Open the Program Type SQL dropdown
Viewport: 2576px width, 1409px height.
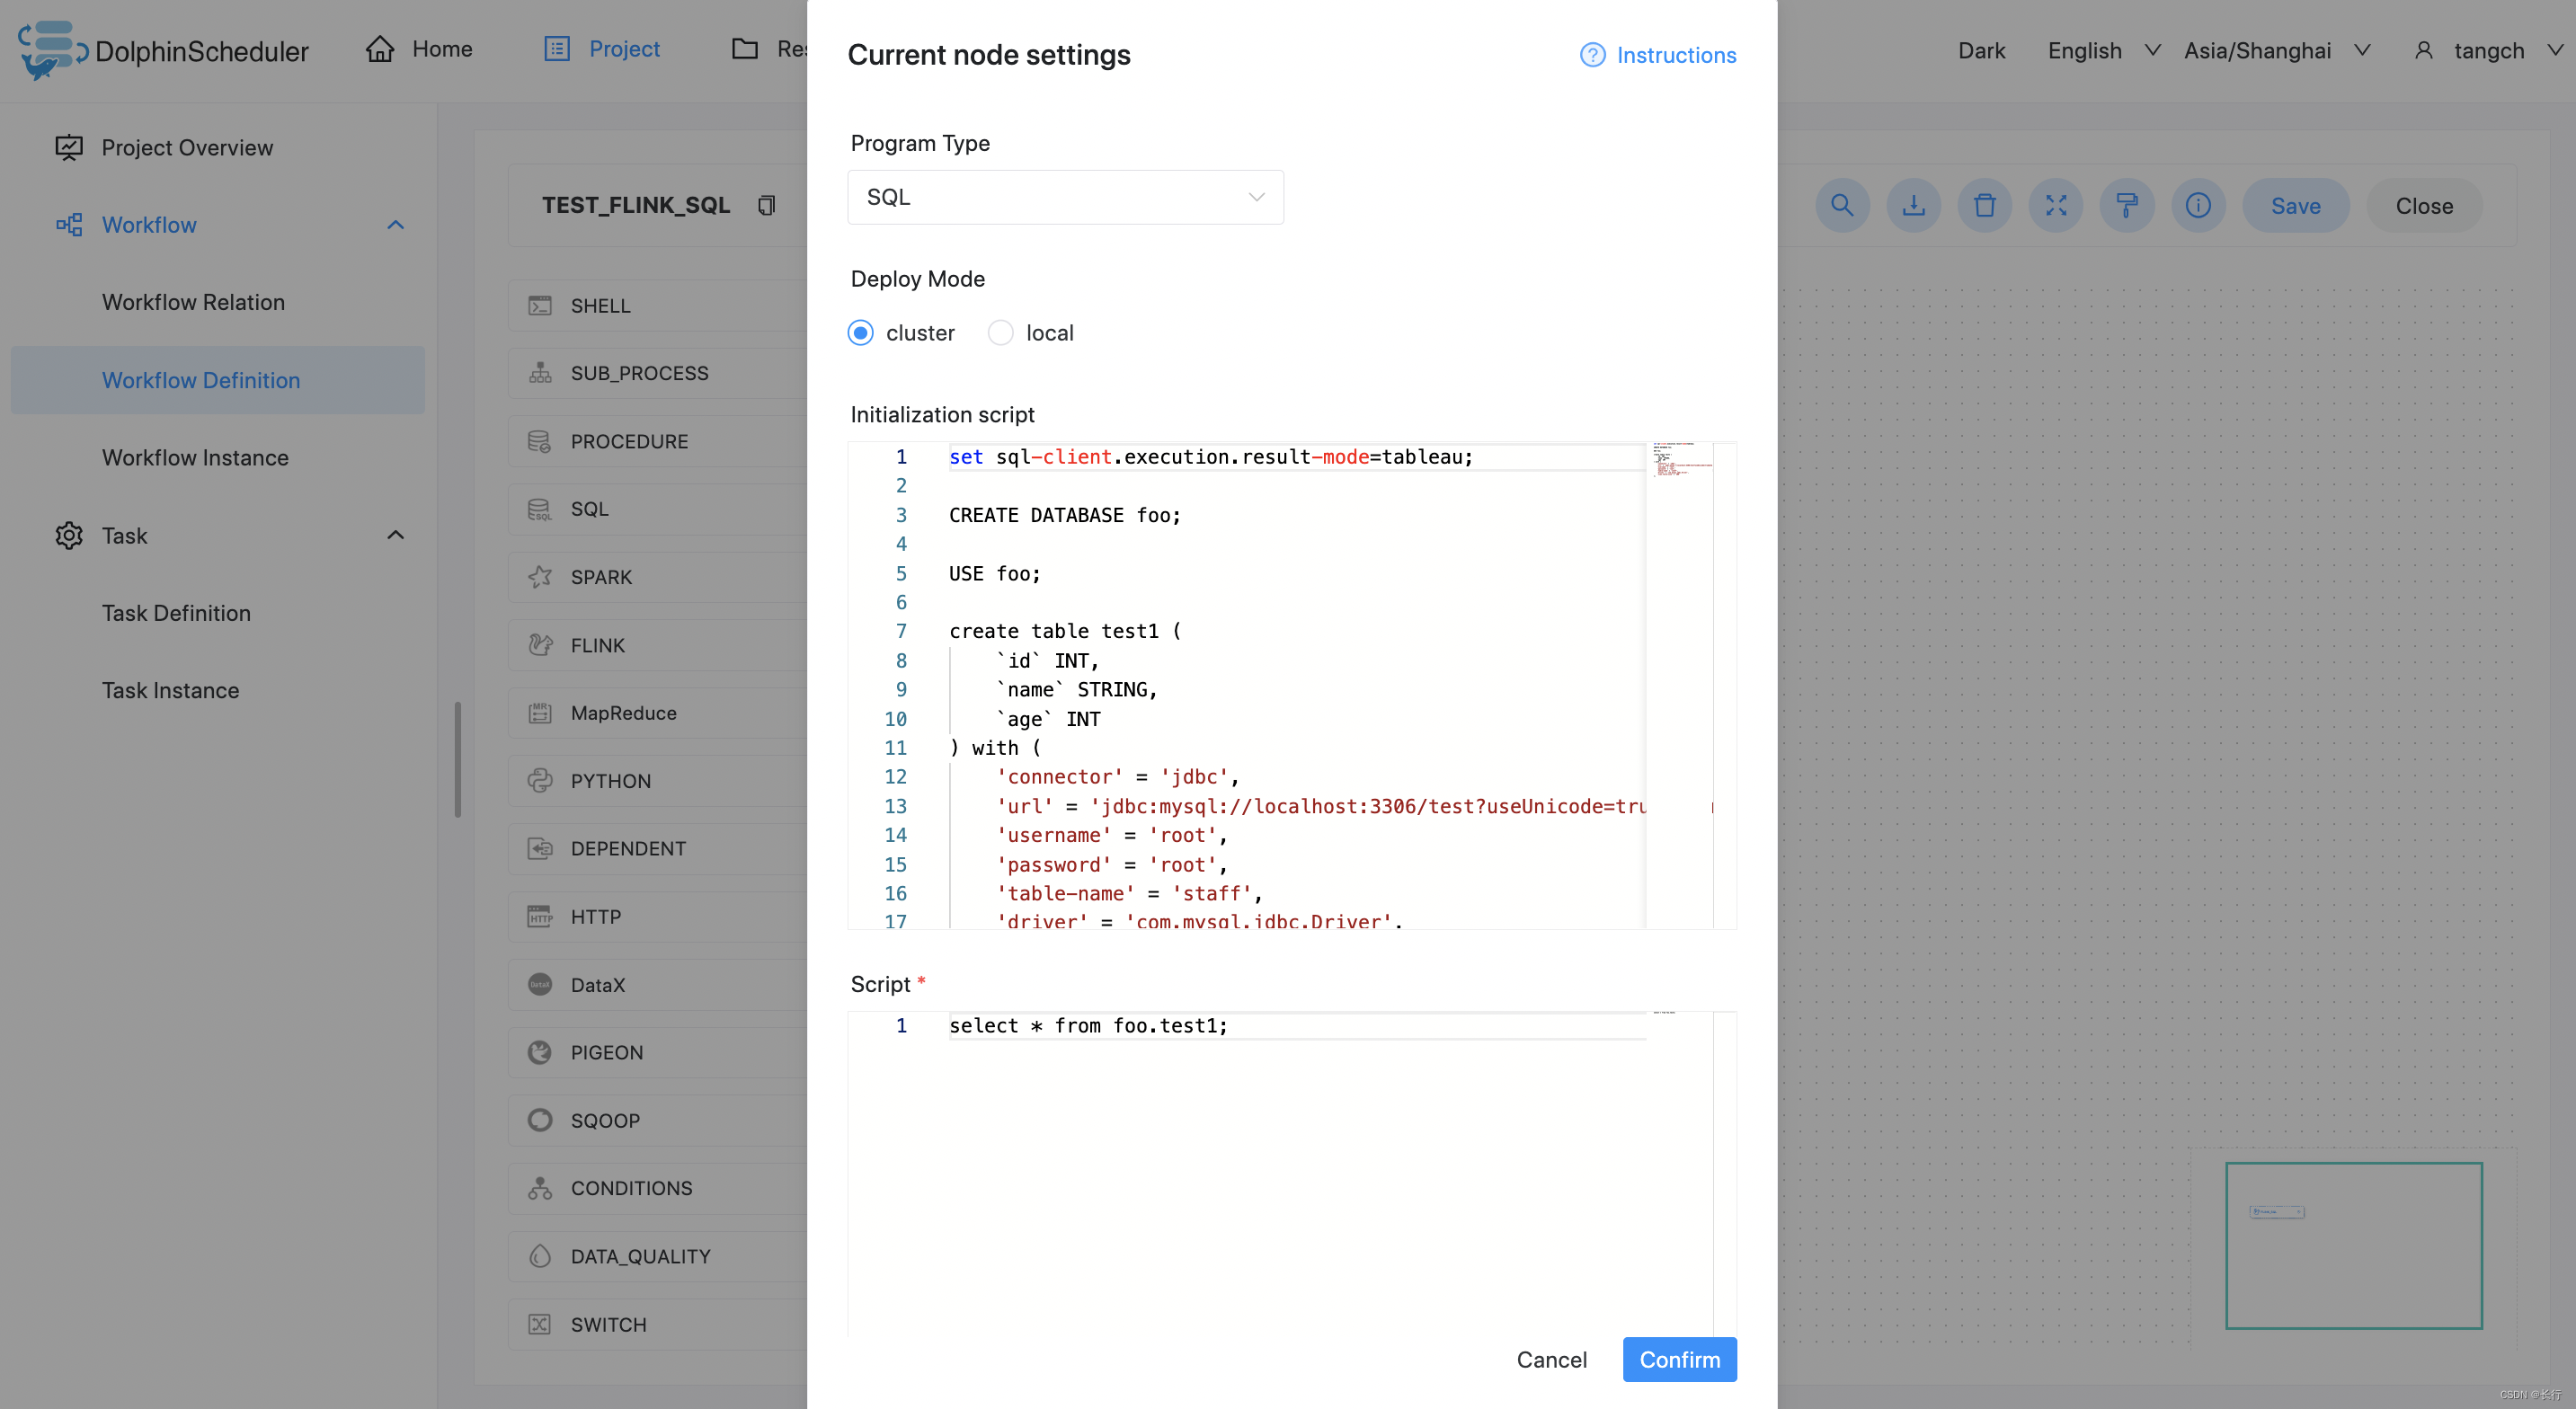[1065, 196]
